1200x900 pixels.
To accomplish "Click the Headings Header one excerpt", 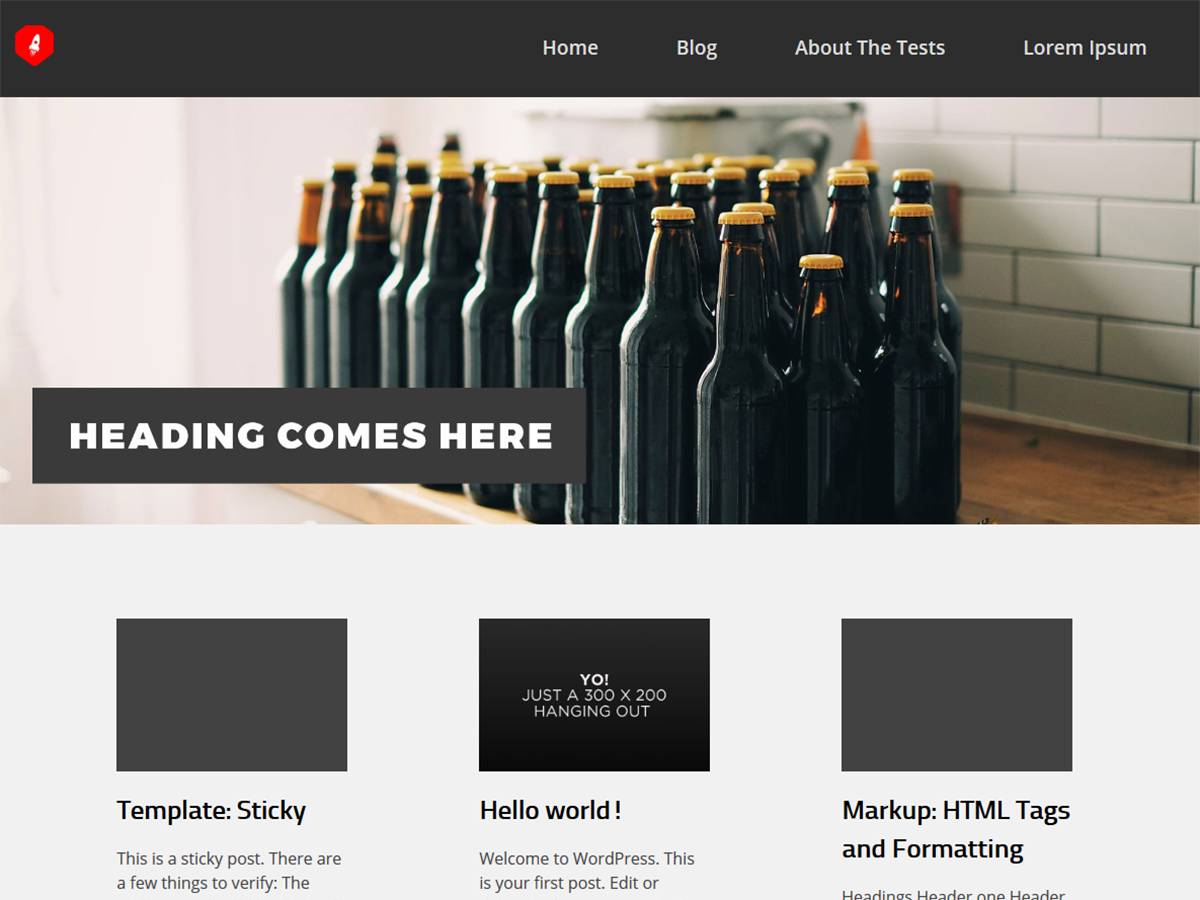I will point(953,894).
